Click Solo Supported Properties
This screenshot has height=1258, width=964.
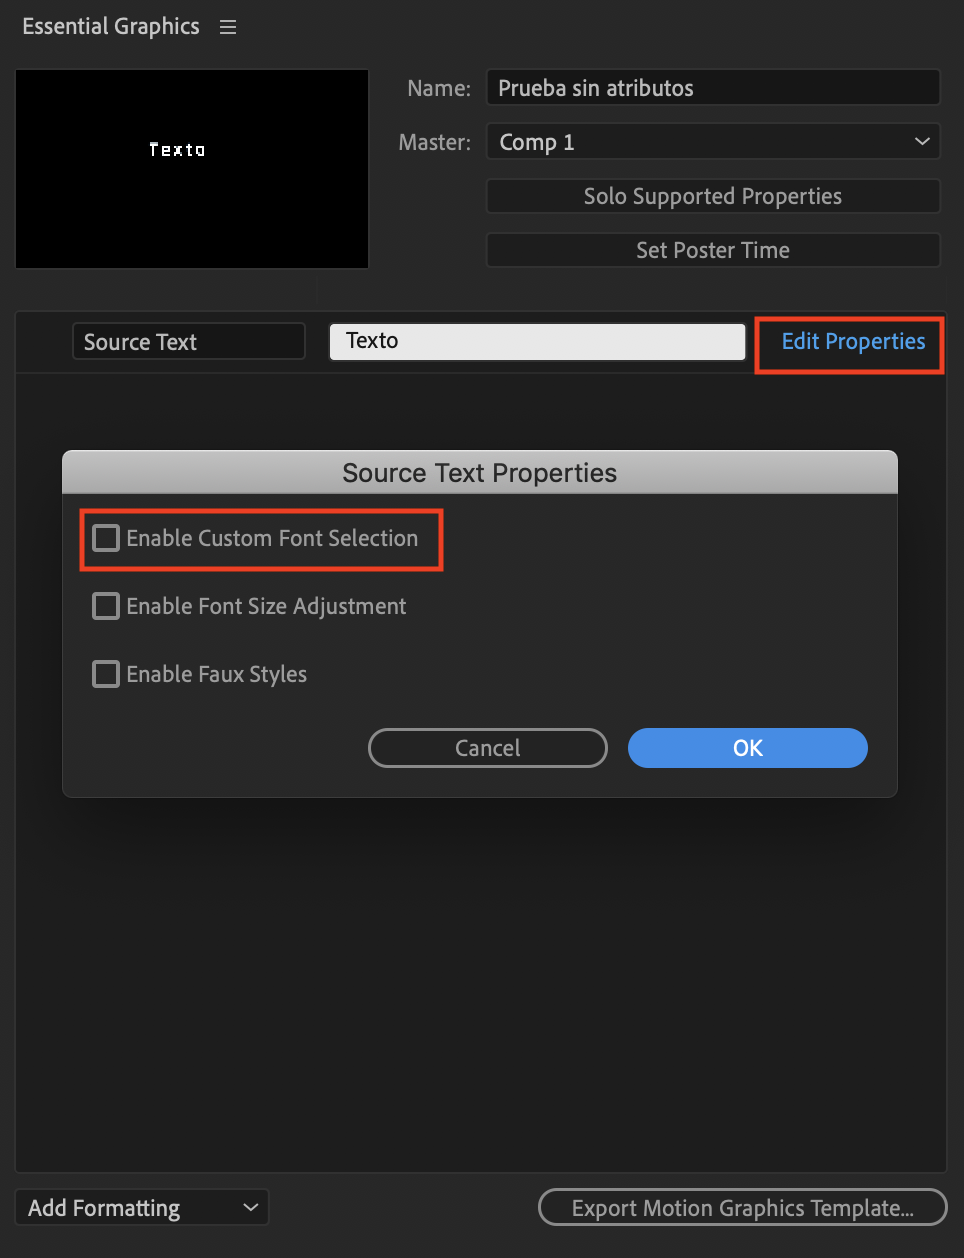[713, 196]
